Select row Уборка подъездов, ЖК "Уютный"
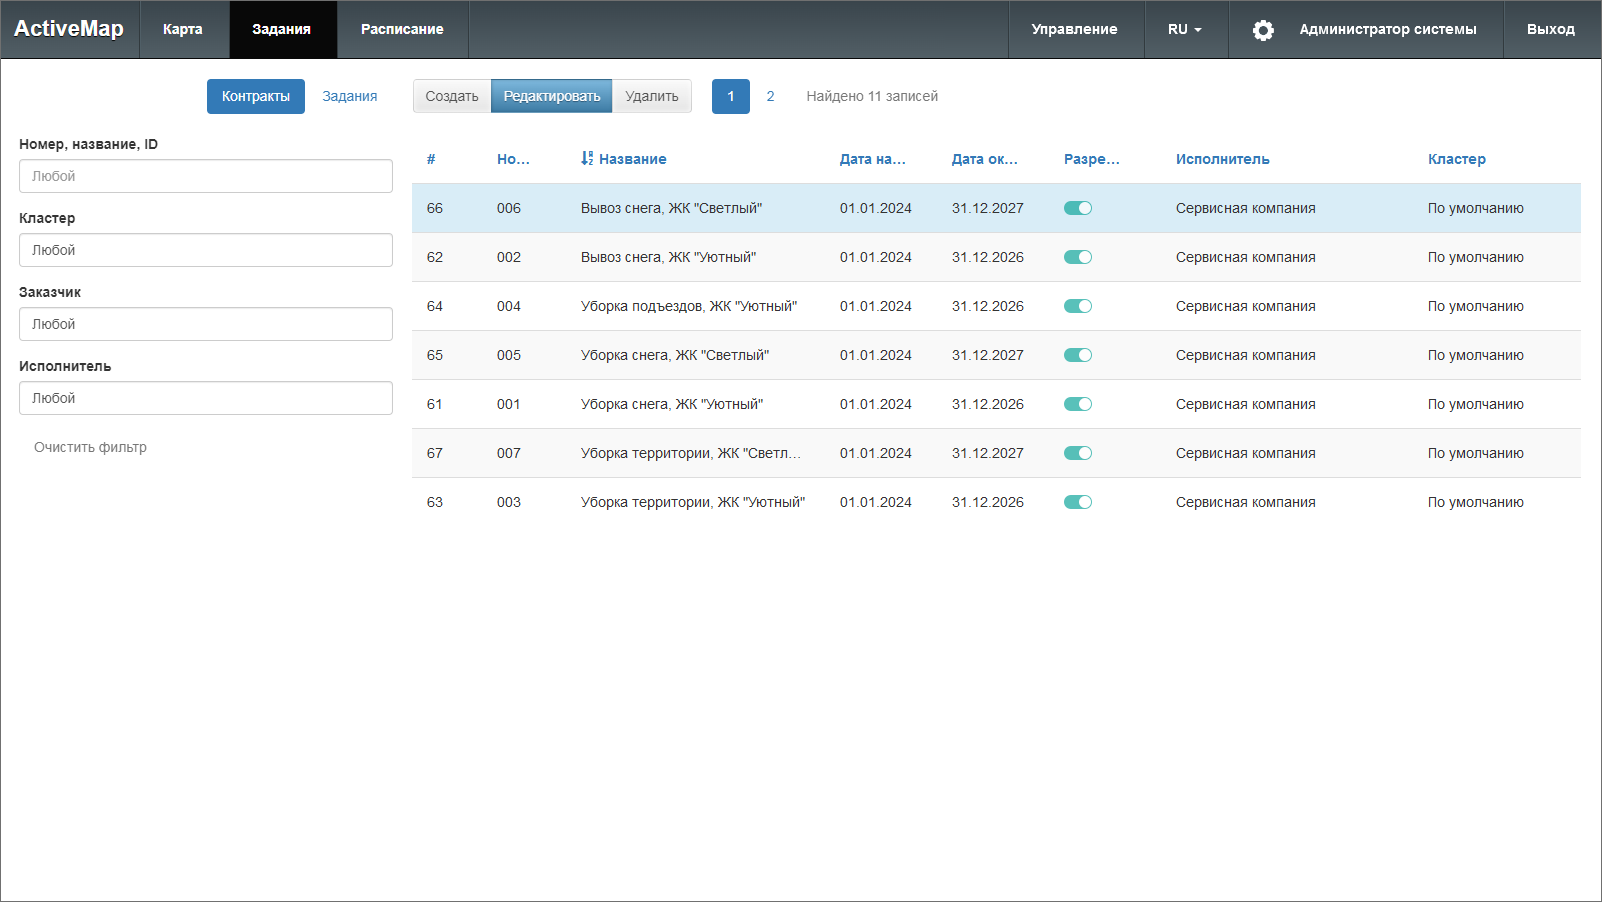1602x902 pixels. (996, 306)
